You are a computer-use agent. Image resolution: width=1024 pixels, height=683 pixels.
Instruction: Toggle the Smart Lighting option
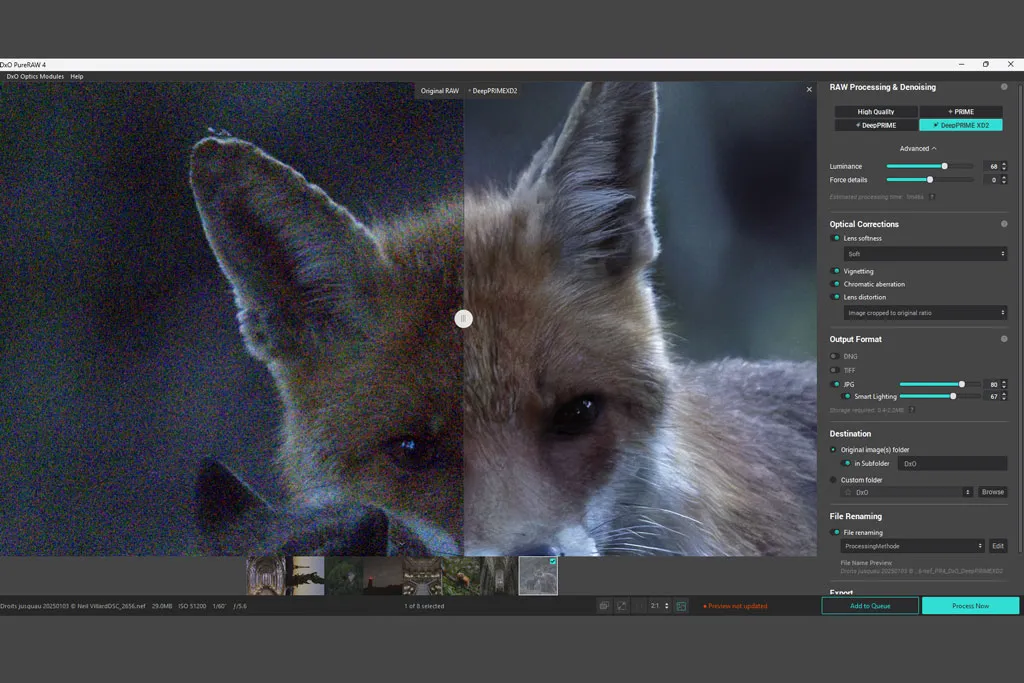coord(845,396)
